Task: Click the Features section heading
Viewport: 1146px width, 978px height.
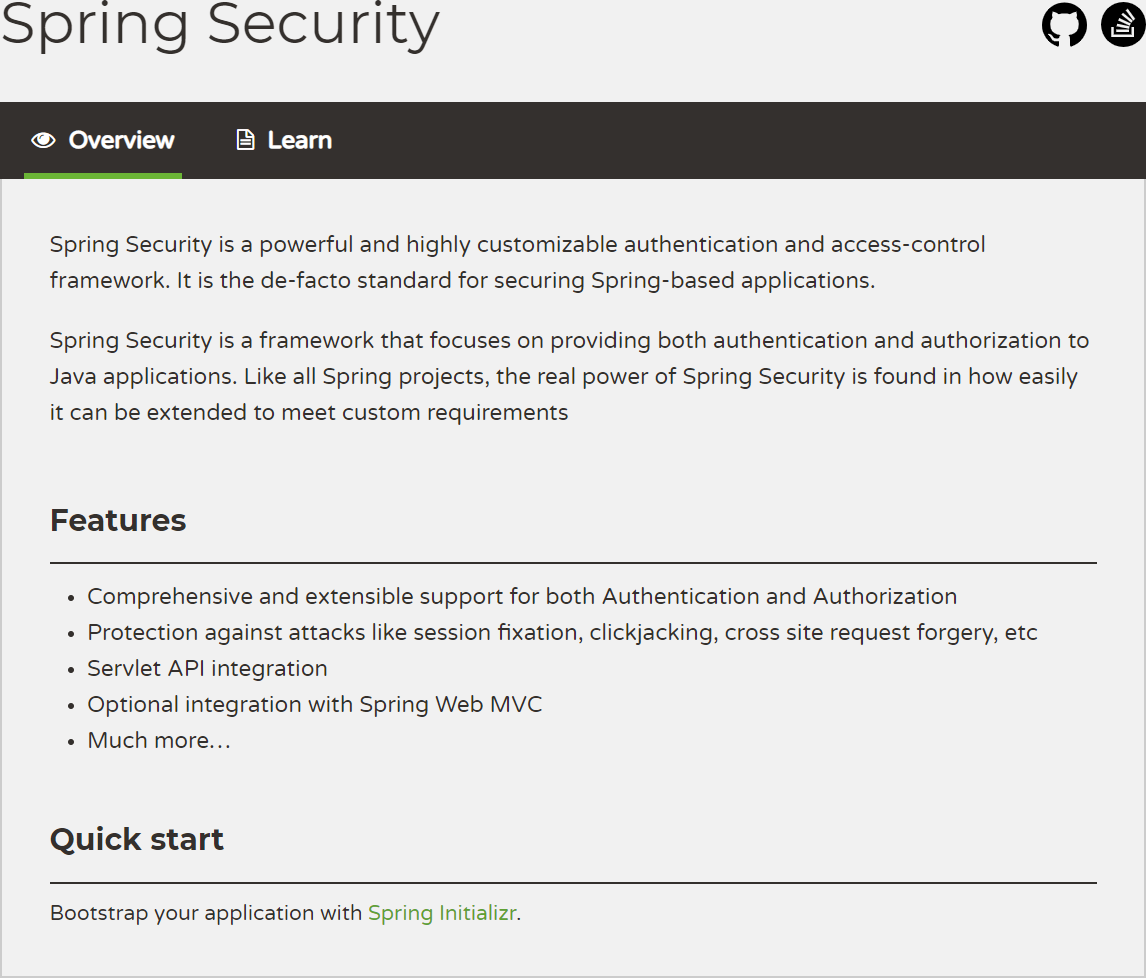Action: tap(118, 520)
